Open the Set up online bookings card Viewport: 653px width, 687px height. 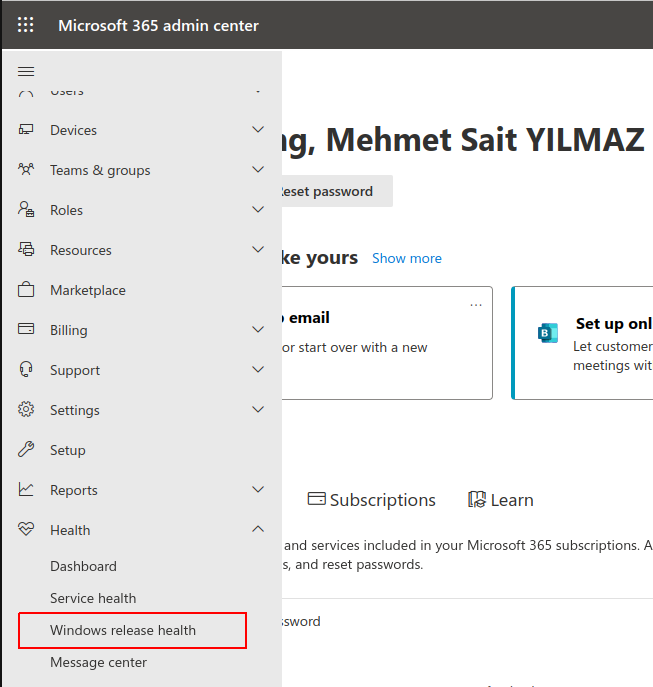coord(582,343)
